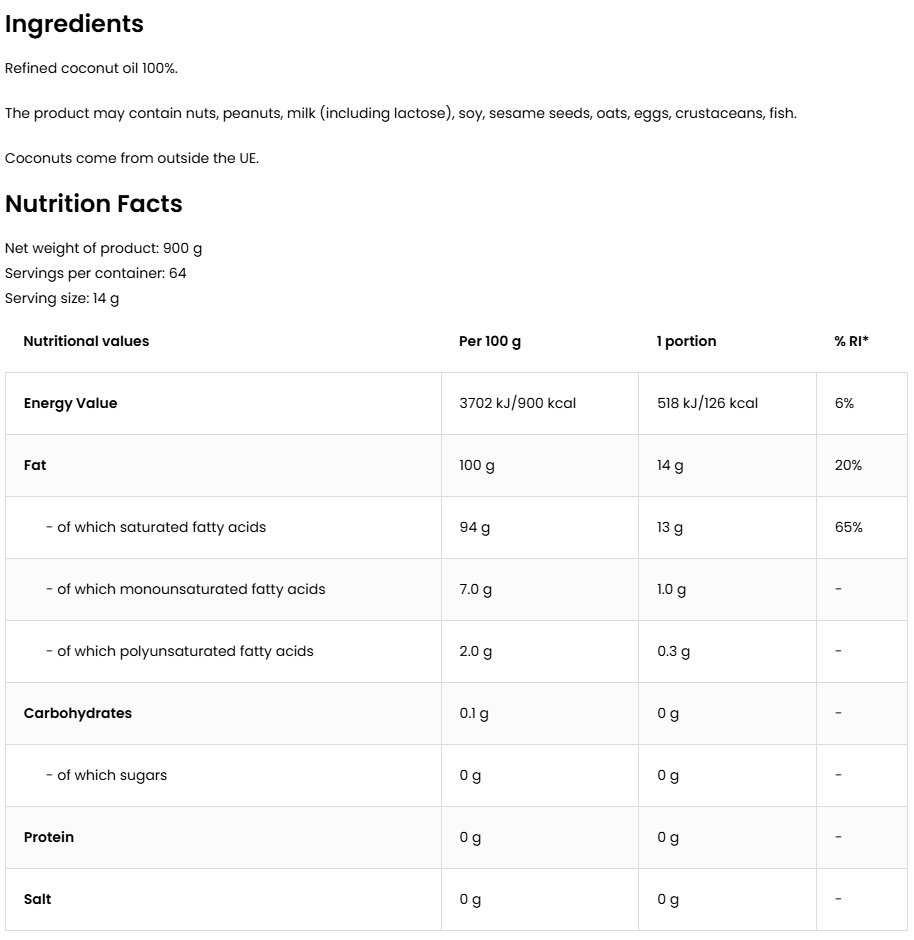Image resolution: width=914 pixels, height=940 pixels.
Task: Click the Salt row label
Action: tap(38, 899)
